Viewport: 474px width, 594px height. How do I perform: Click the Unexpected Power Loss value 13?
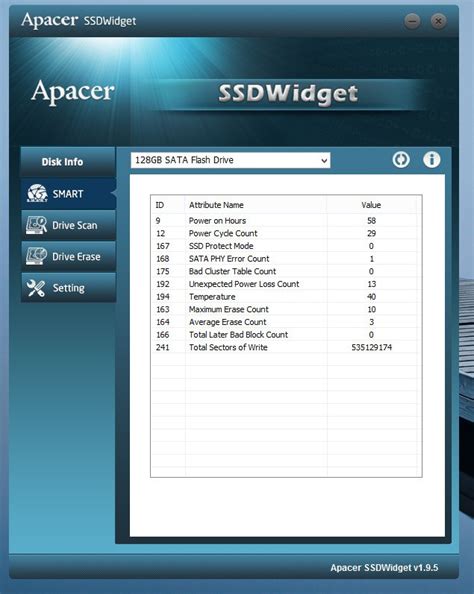tap(371, 284)
